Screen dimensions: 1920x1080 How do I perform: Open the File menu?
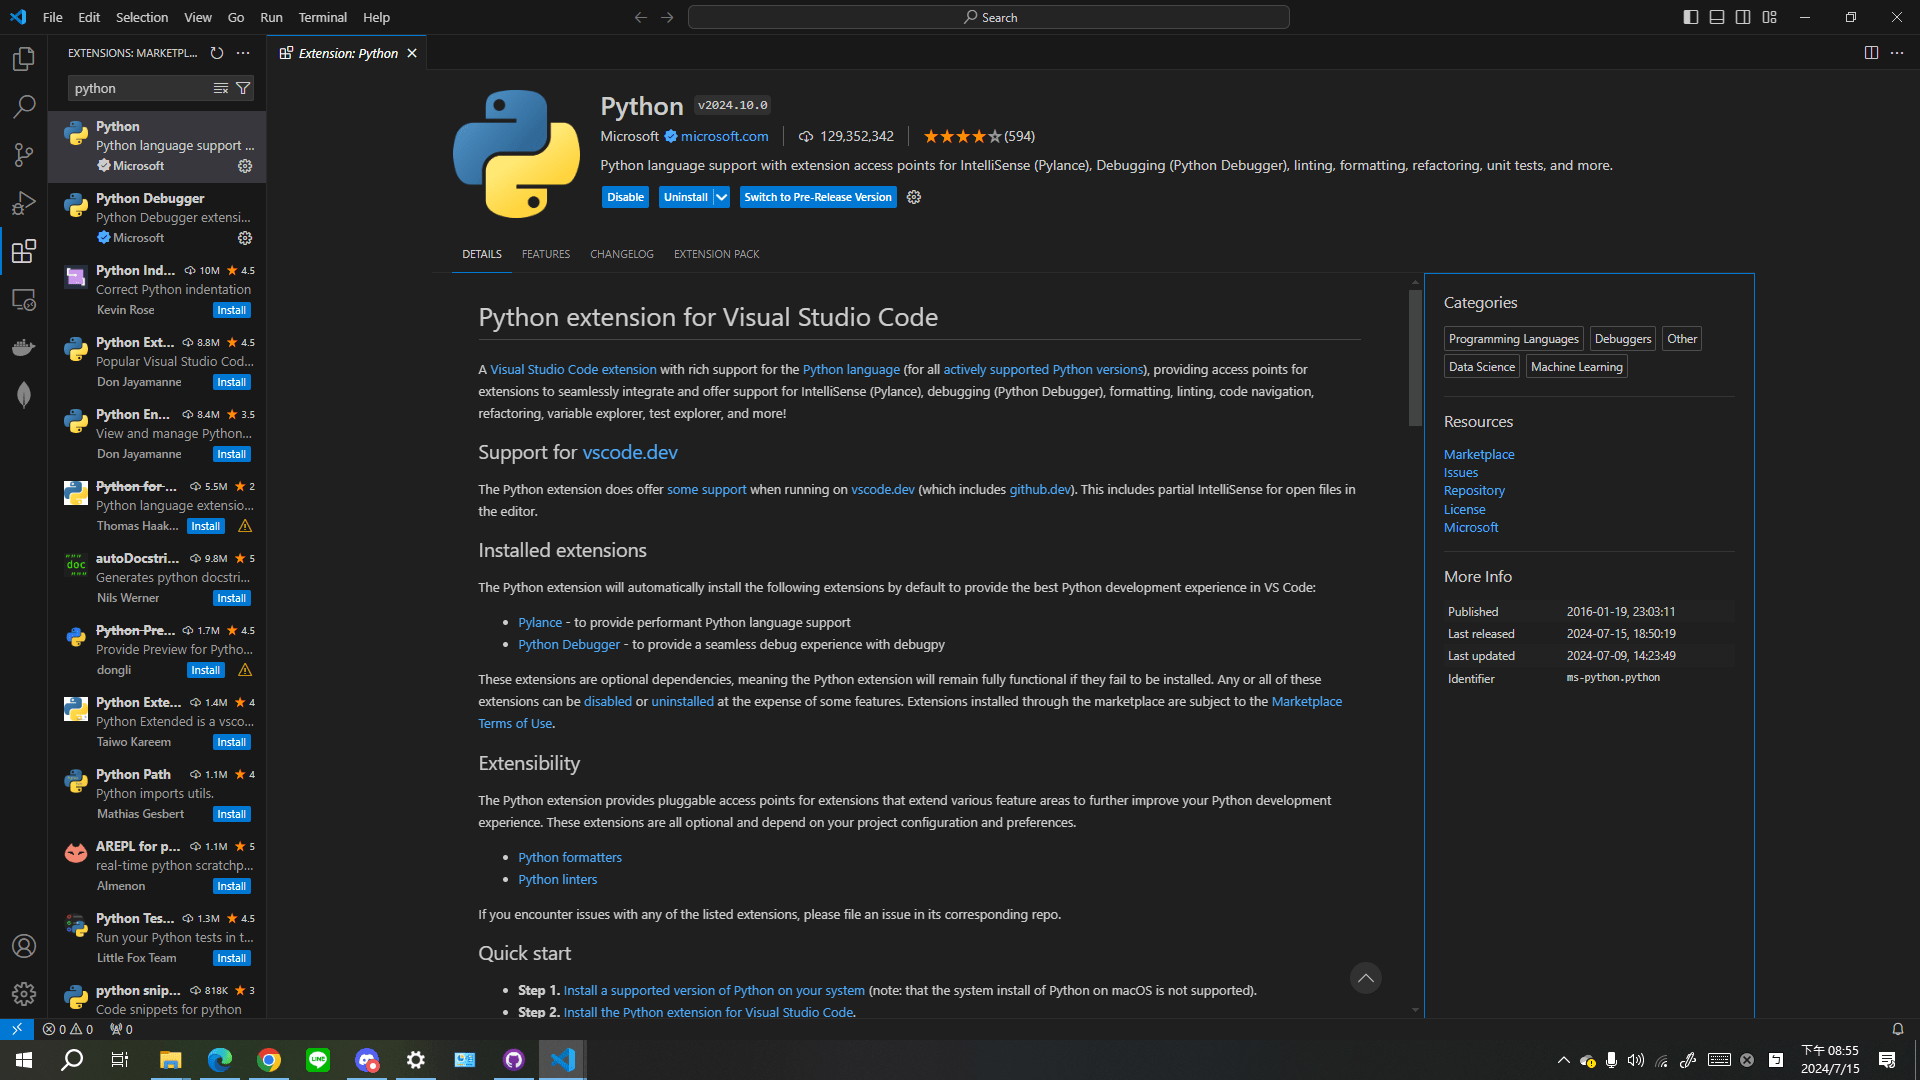(x=53, y=17)
